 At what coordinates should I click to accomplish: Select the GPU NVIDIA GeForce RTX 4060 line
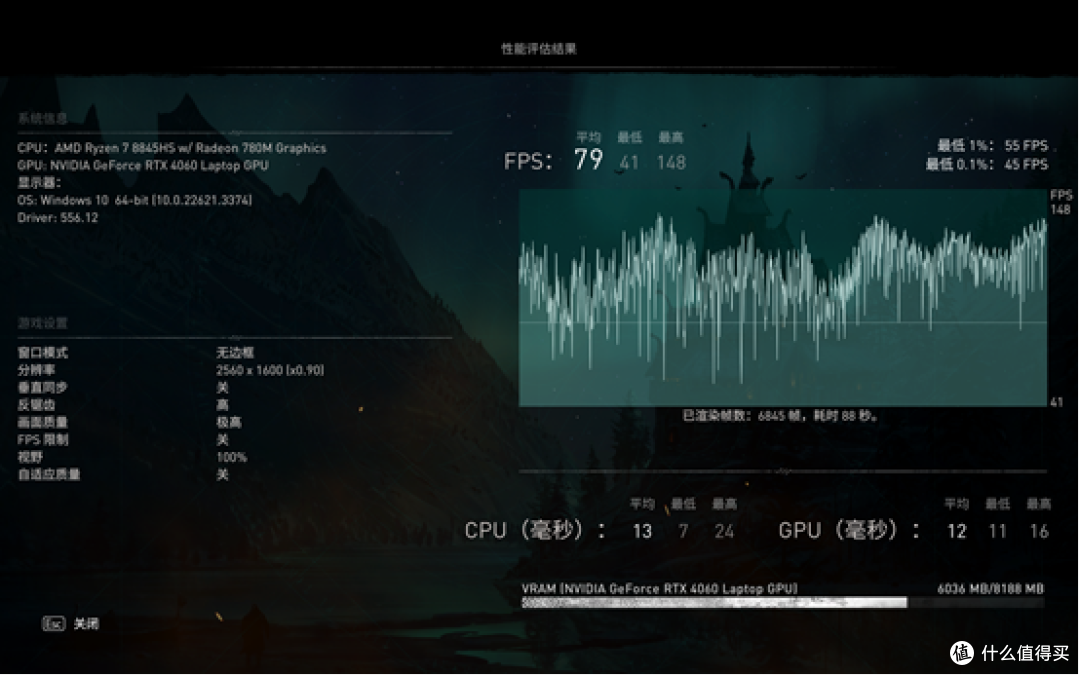pos(143,165)
